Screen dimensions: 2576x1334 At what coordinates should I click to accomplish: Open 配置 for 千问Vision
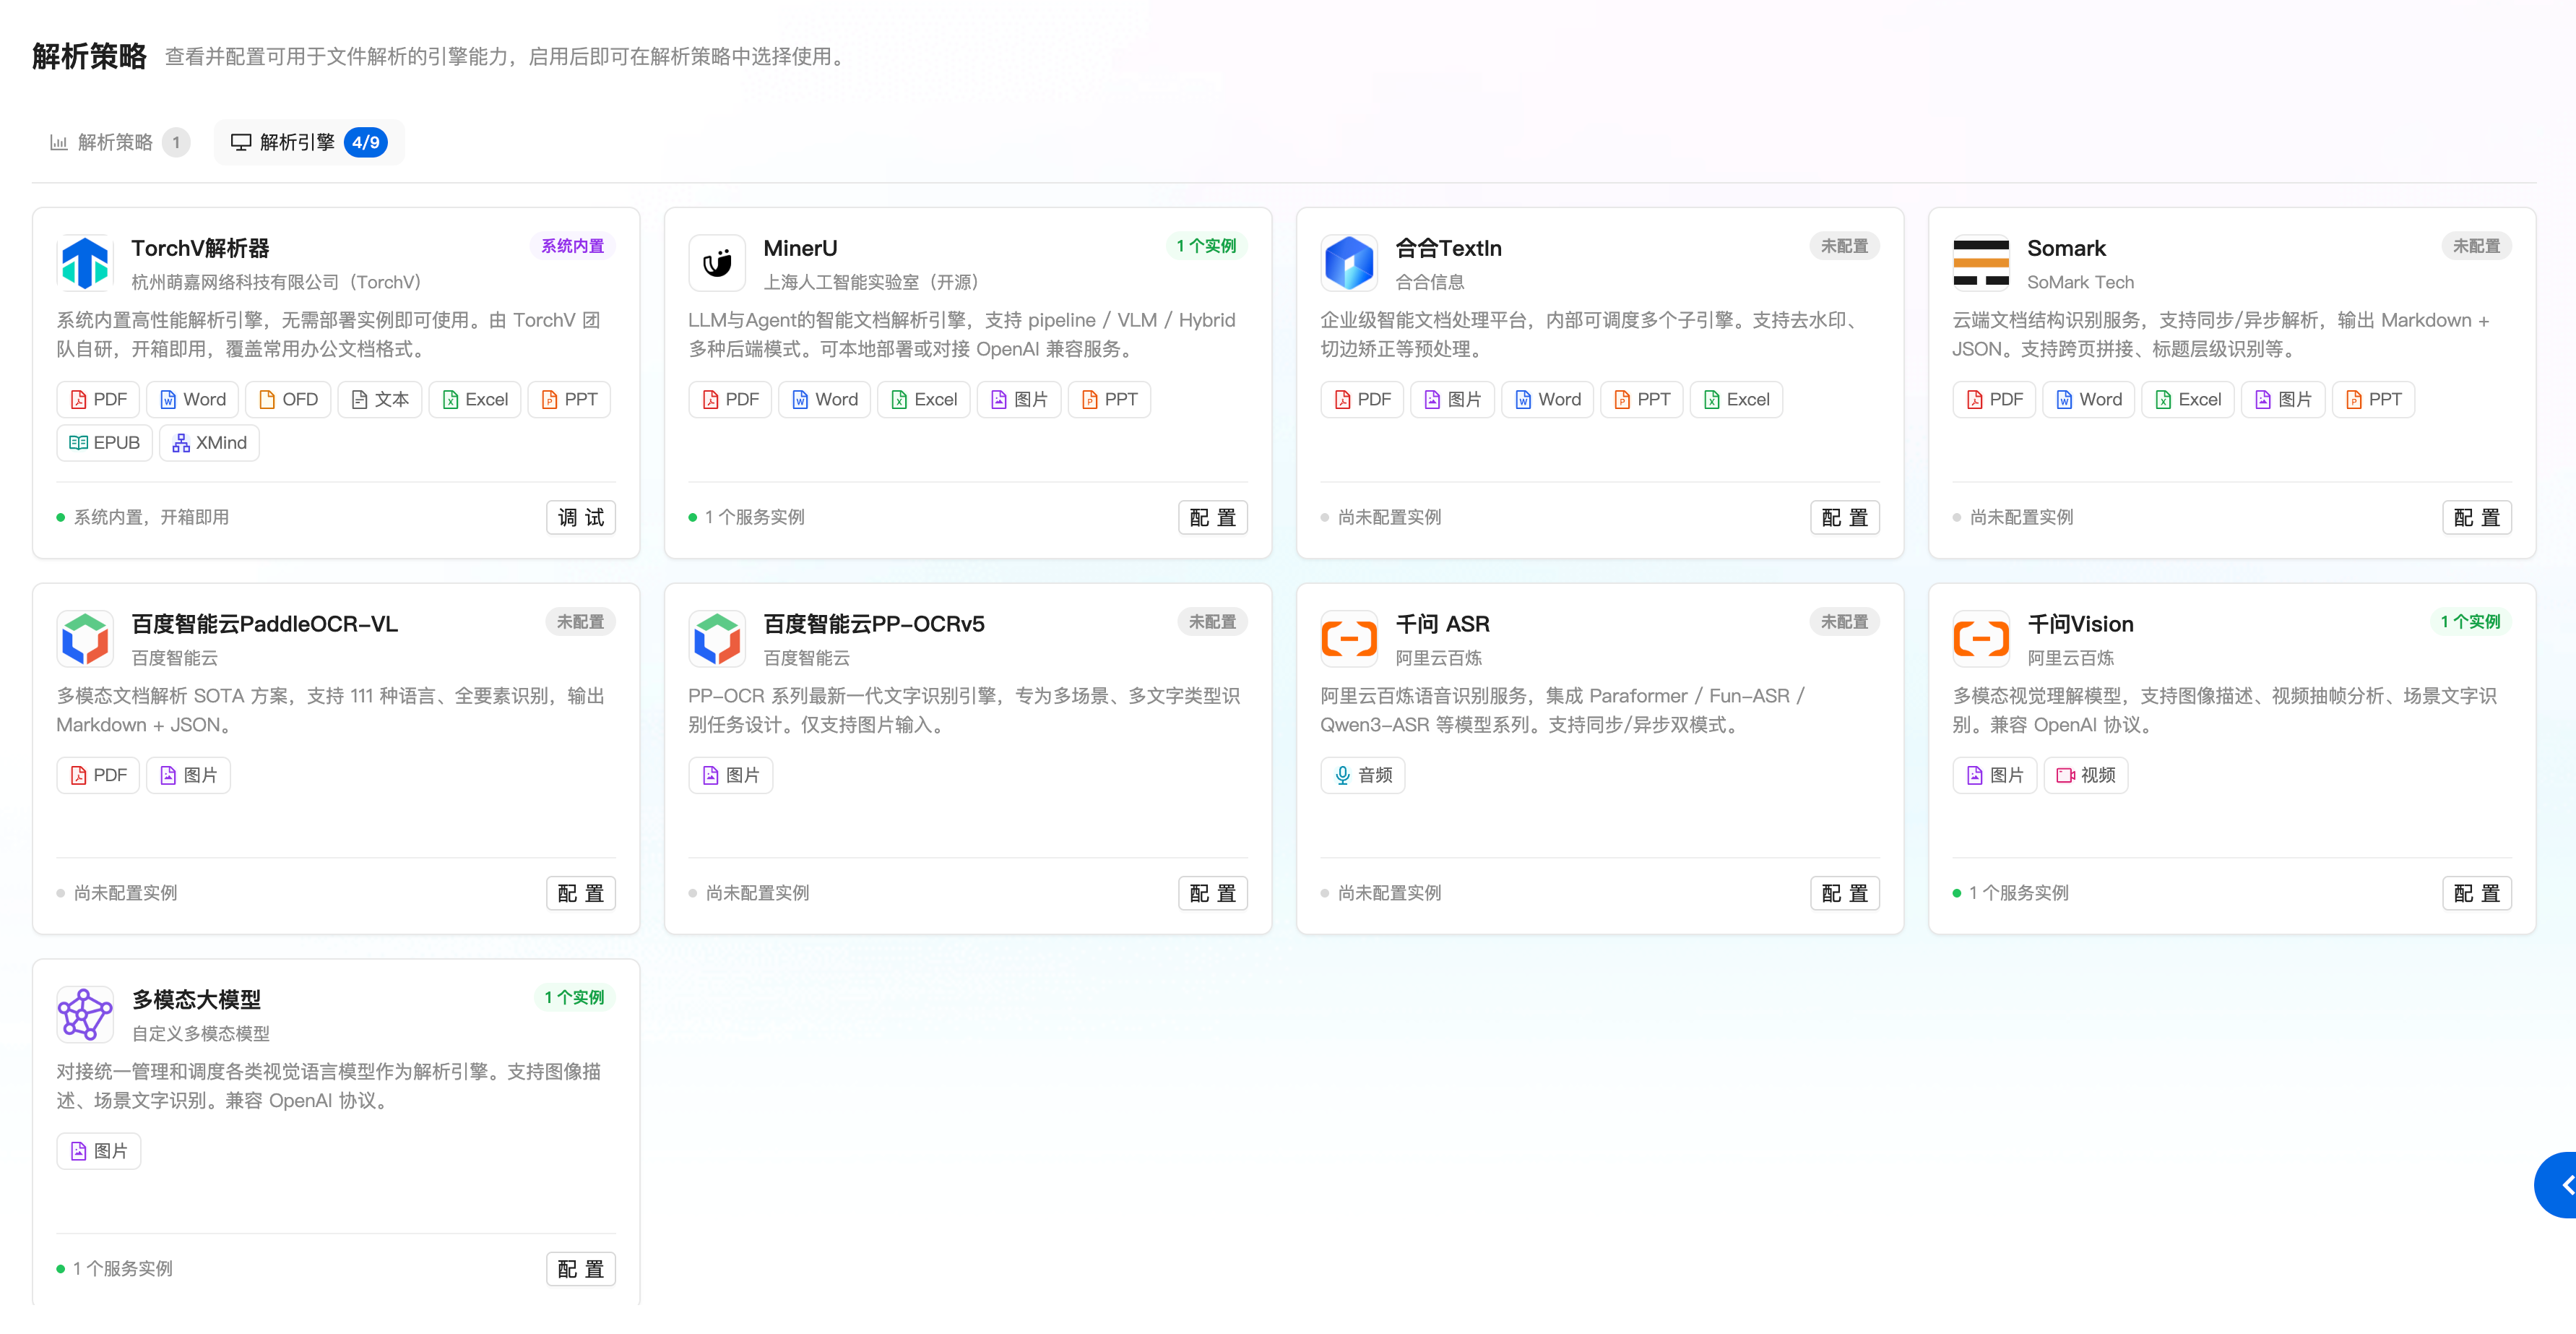tap(2477, 894)
